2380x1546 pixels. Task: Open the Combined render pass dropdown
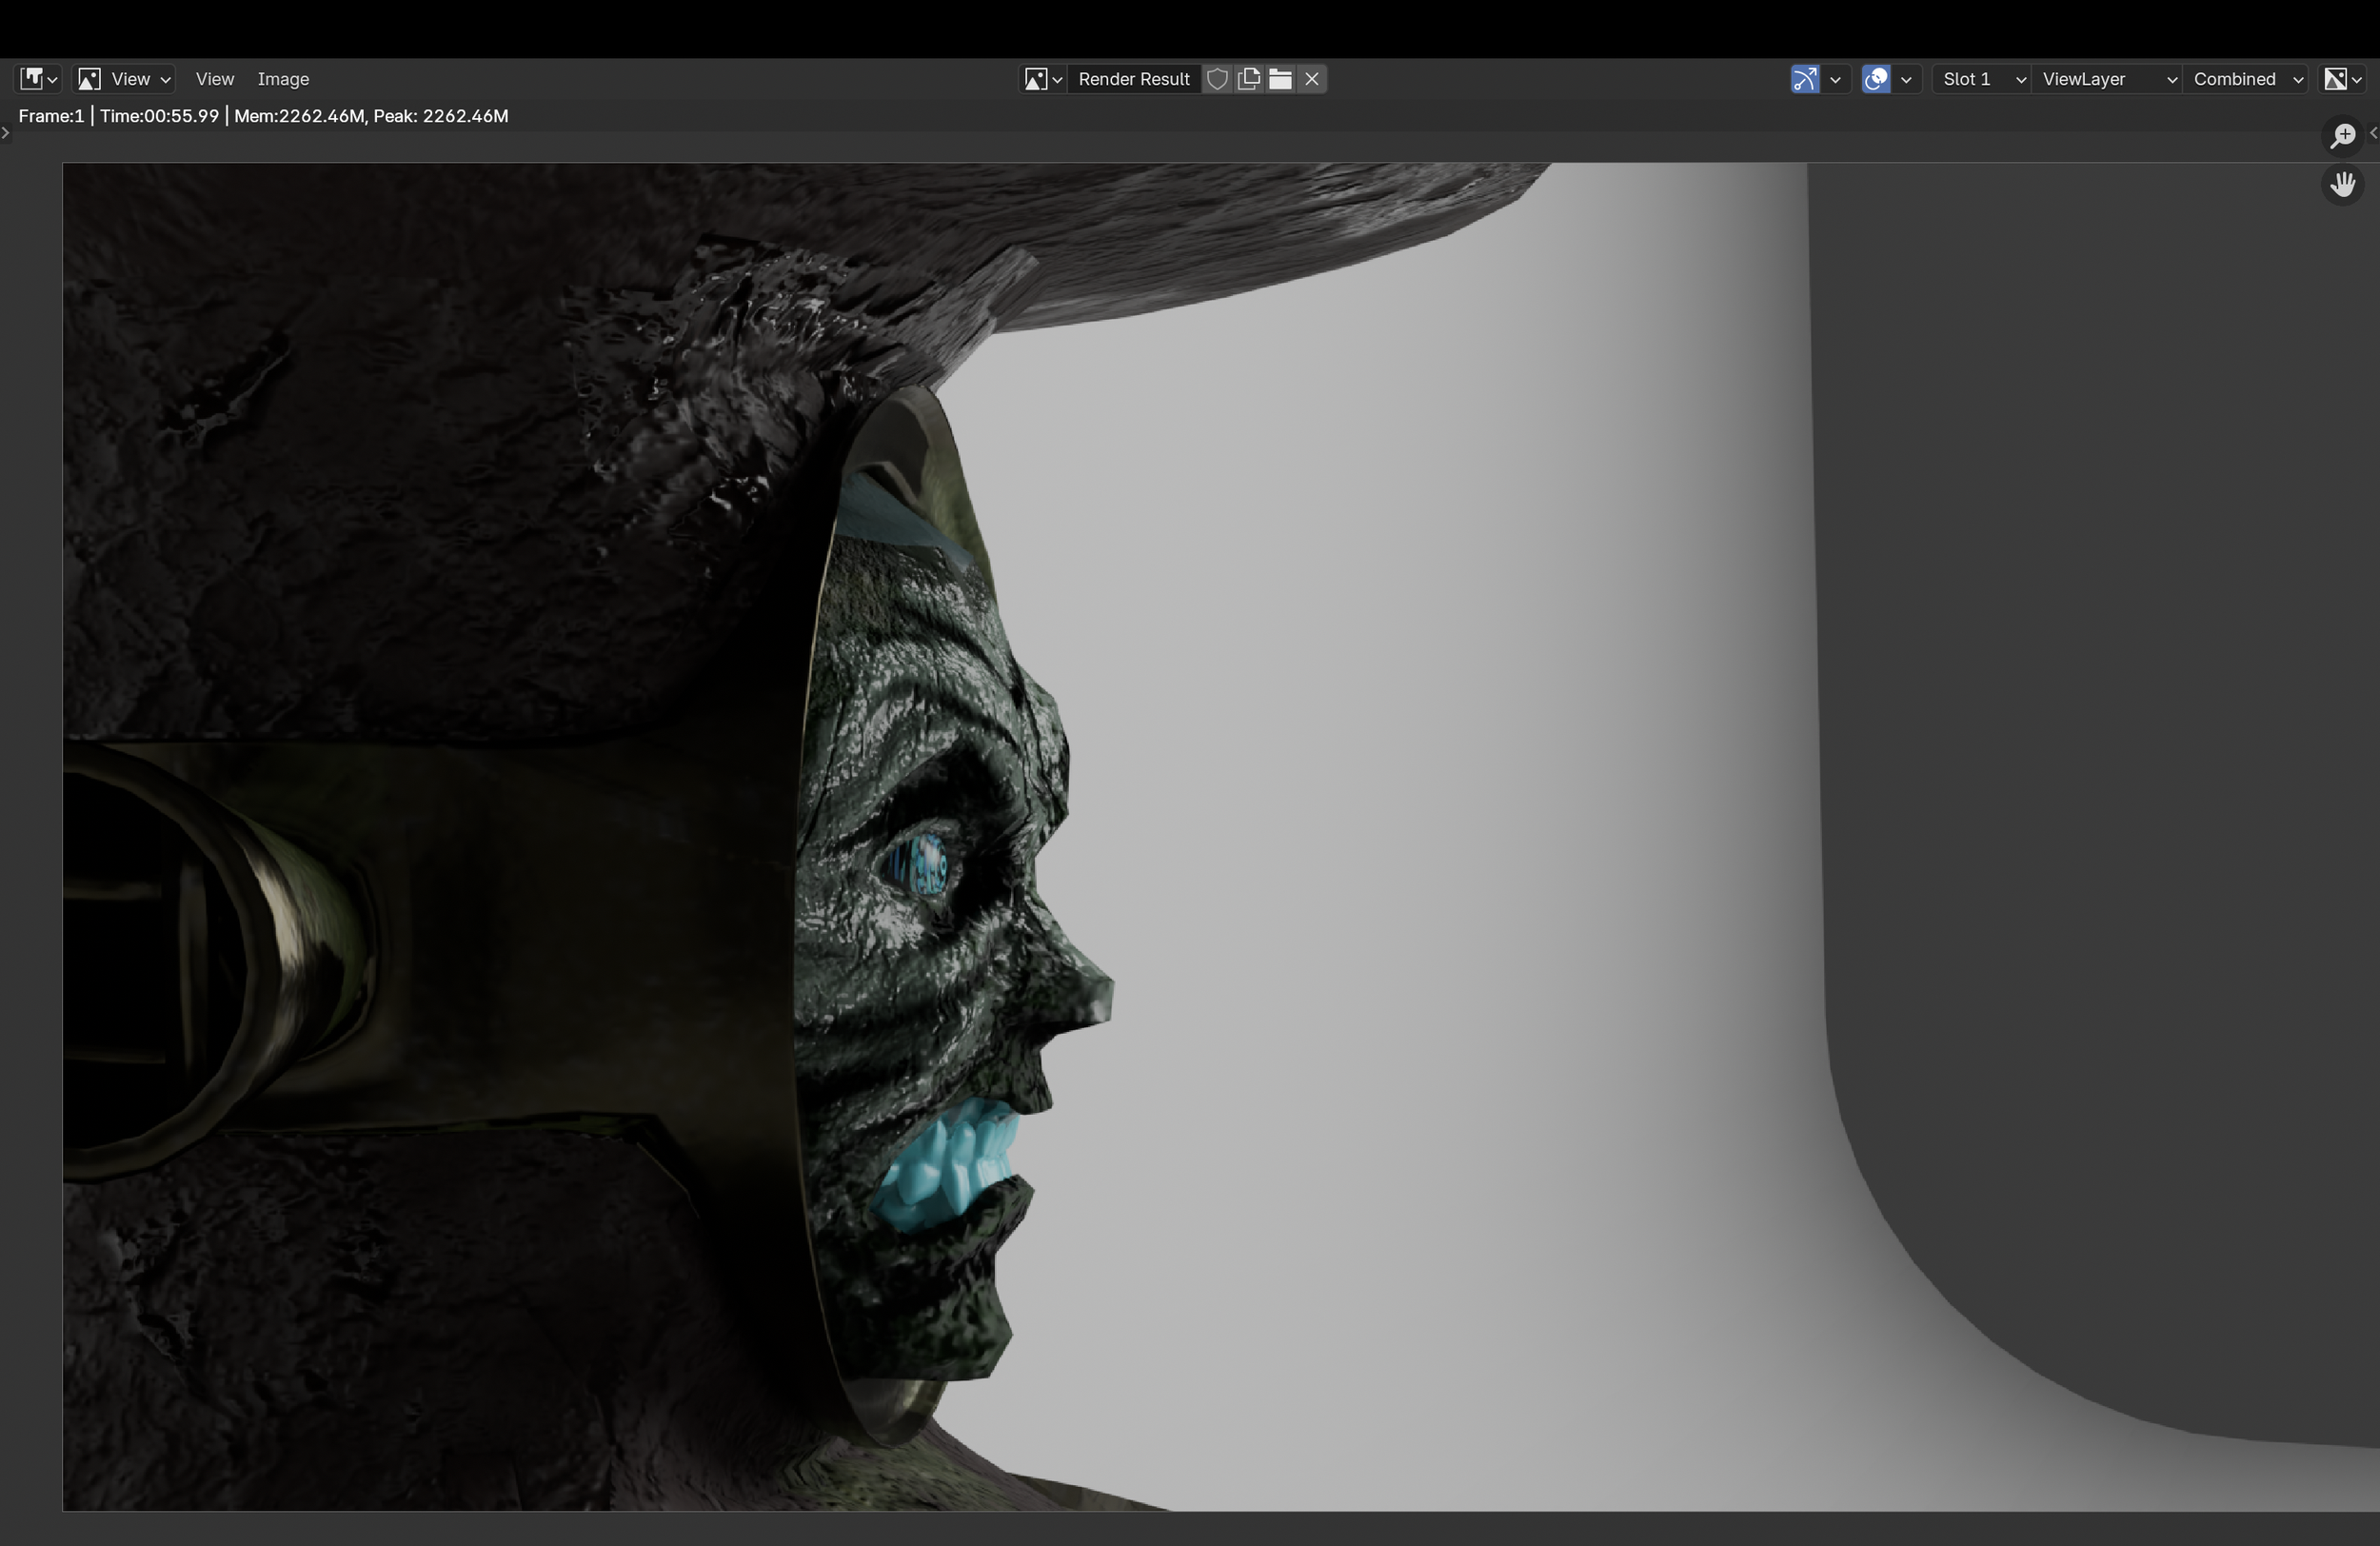pyautogui.click(x=2247, y=79)
